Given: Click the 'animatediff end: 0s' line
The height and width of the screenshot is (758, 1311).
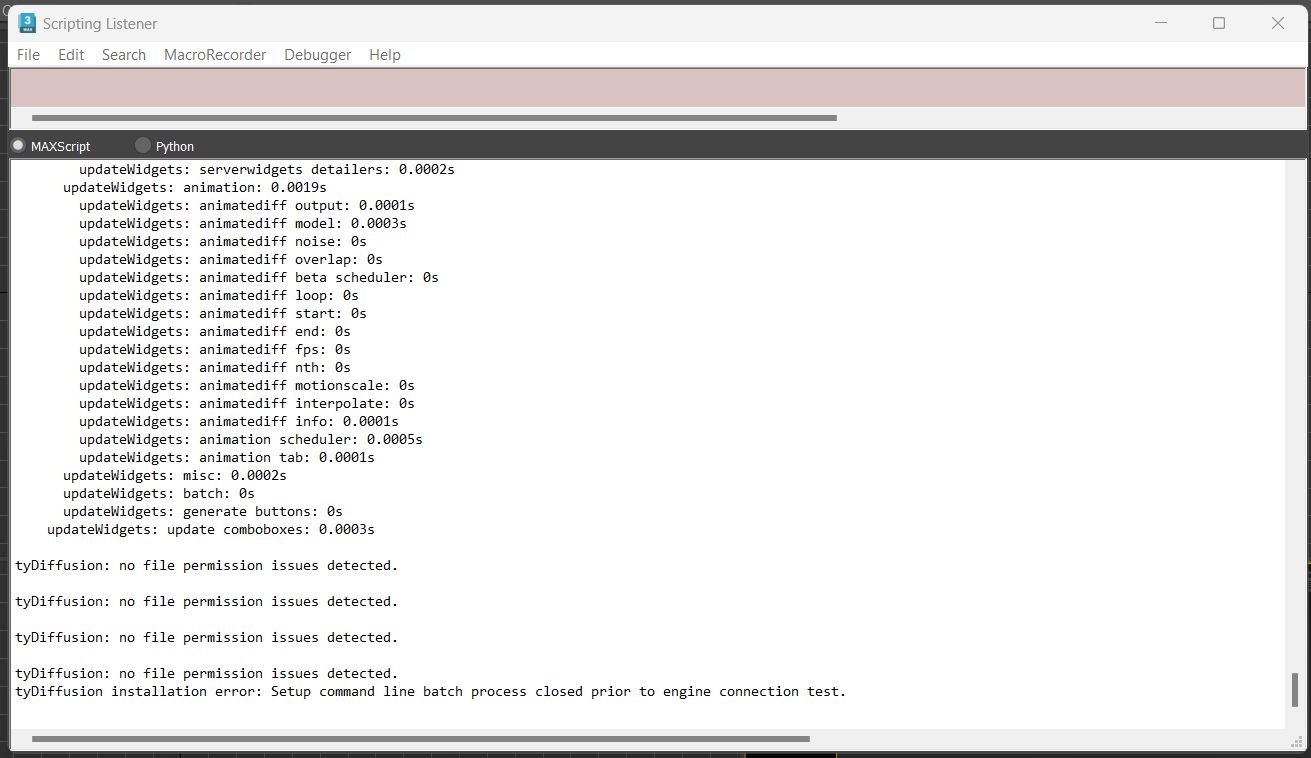Looking at the screenshot, I should point(215,332).
